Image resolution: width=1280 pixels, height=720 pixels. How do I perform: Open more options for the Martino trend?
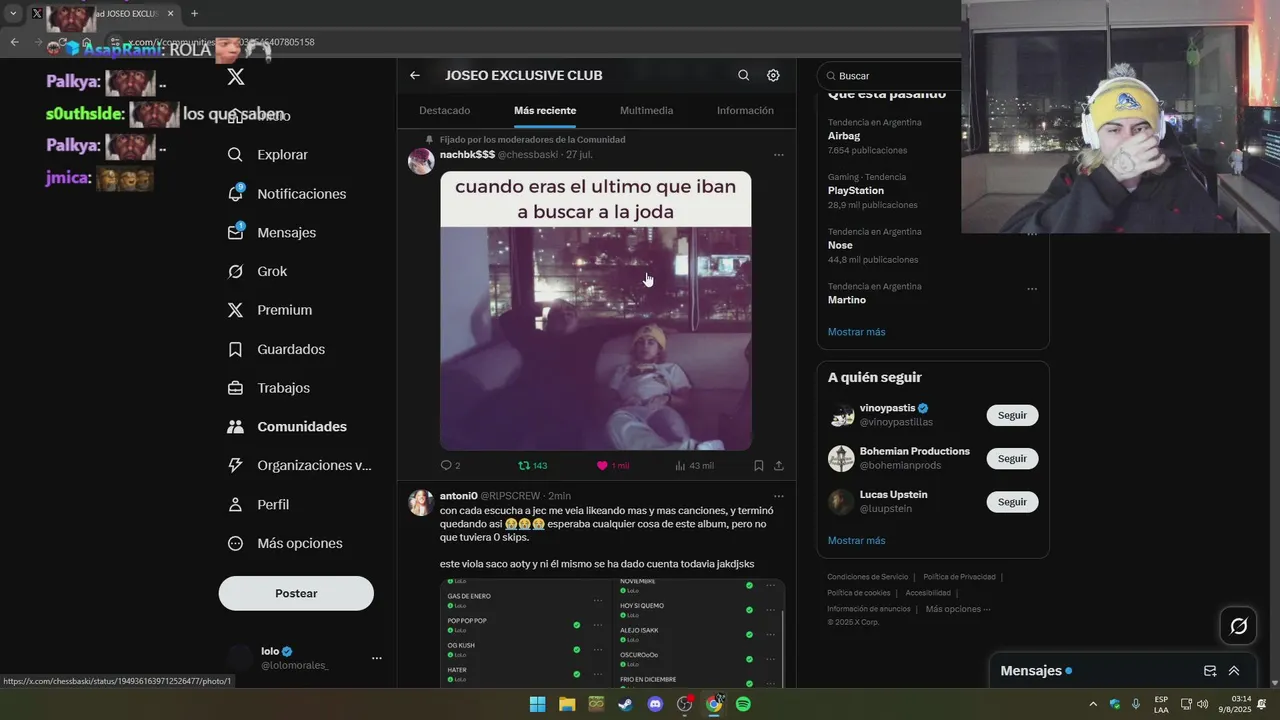point(1031,289)
